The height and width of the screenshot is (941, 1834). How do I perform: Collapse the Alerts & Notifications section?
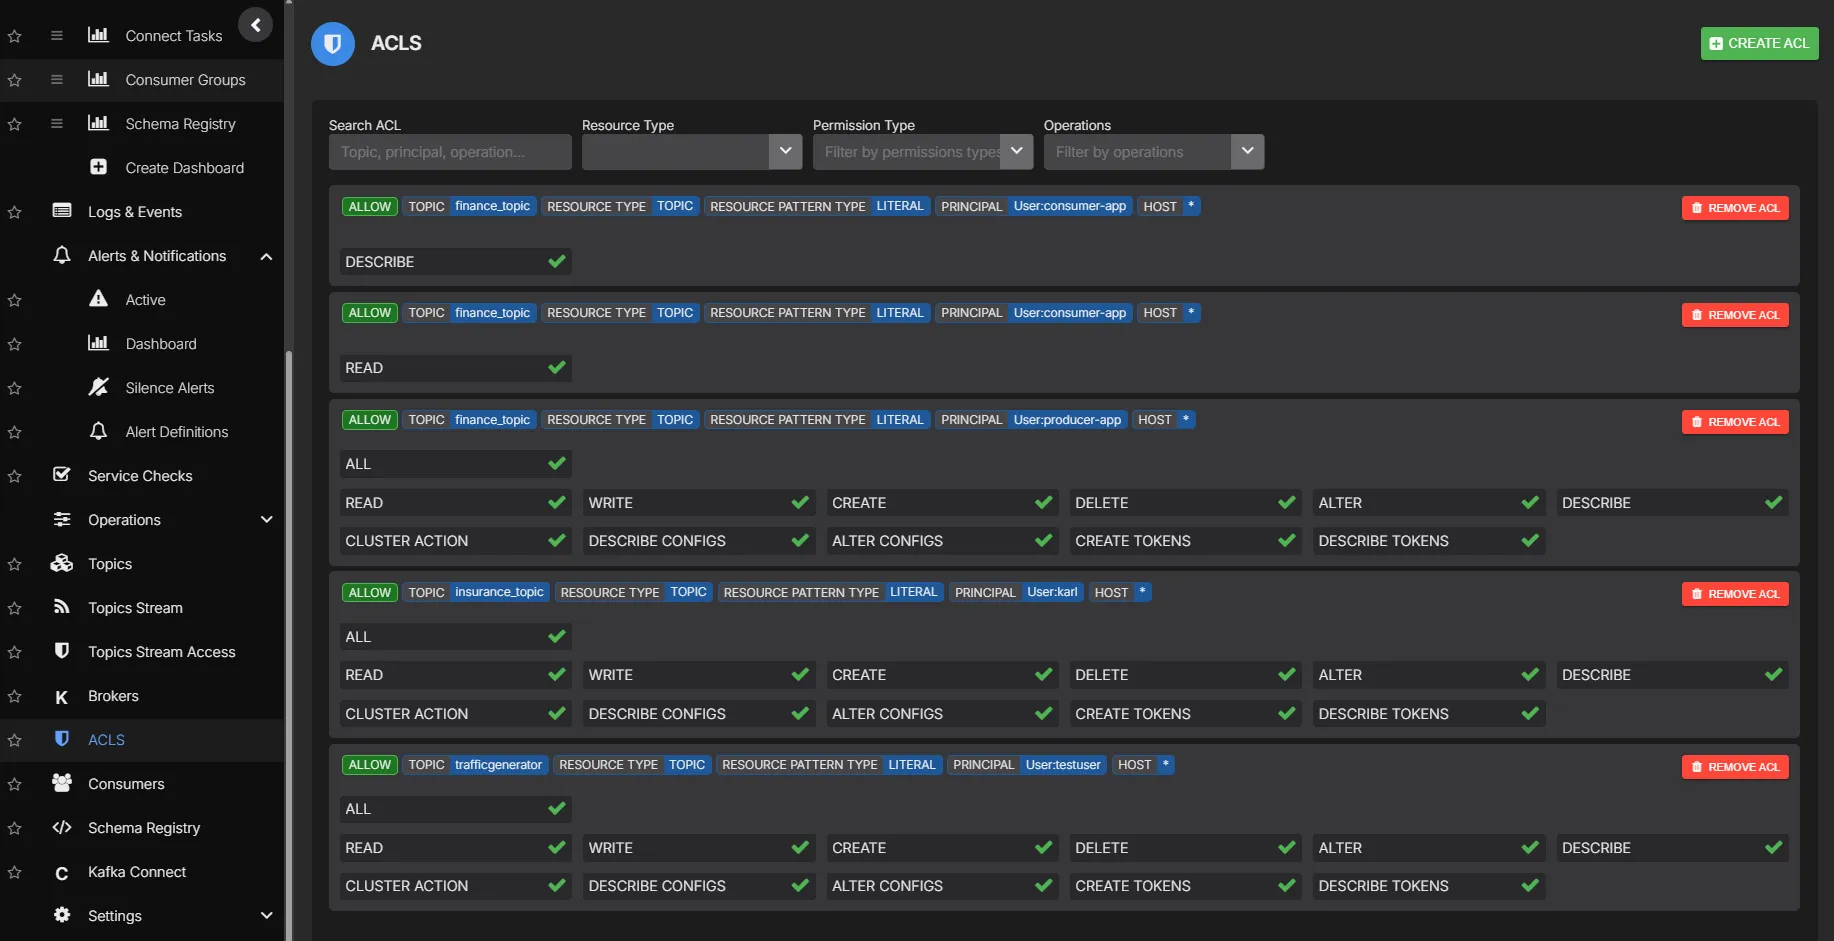(266, 256)
